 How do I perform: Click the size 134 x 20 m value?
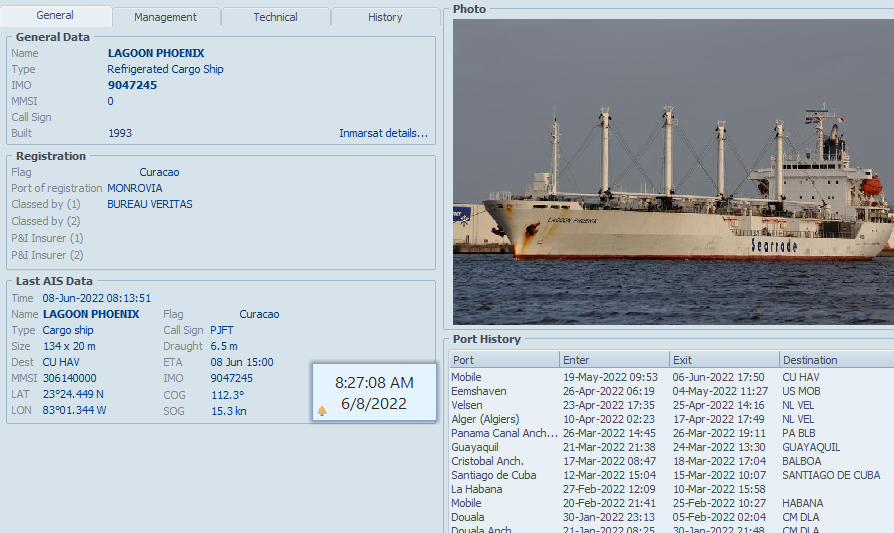[69, 346]
